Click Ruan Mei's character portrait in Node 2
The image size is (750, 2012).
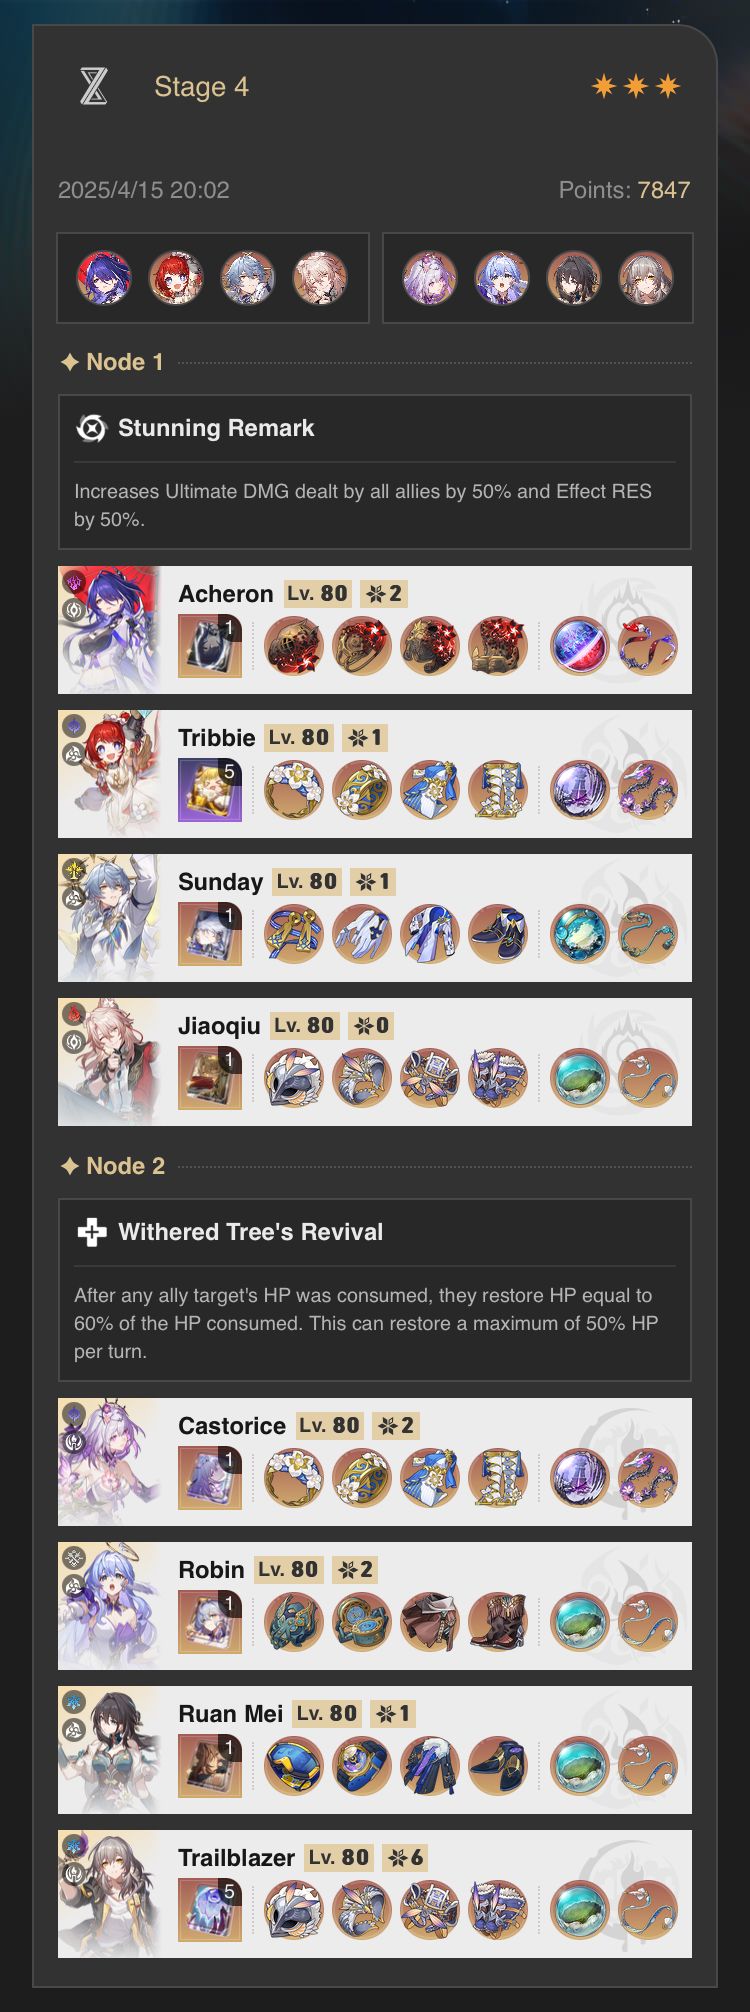(x=110, y=1750)
